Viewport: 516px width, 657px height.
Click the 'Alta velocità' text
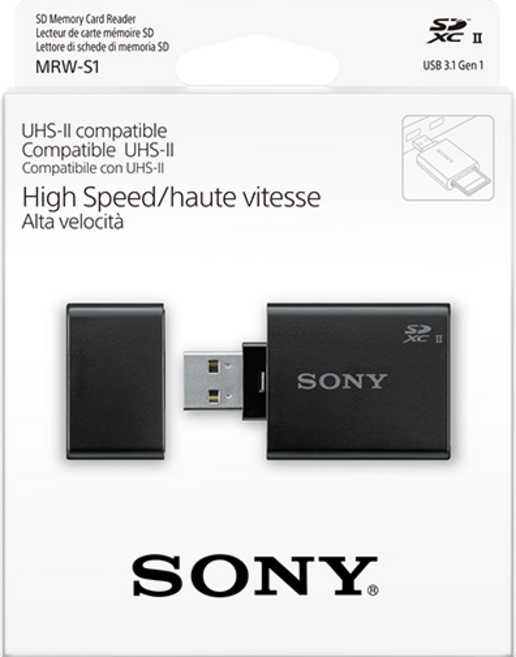point(73,222)
